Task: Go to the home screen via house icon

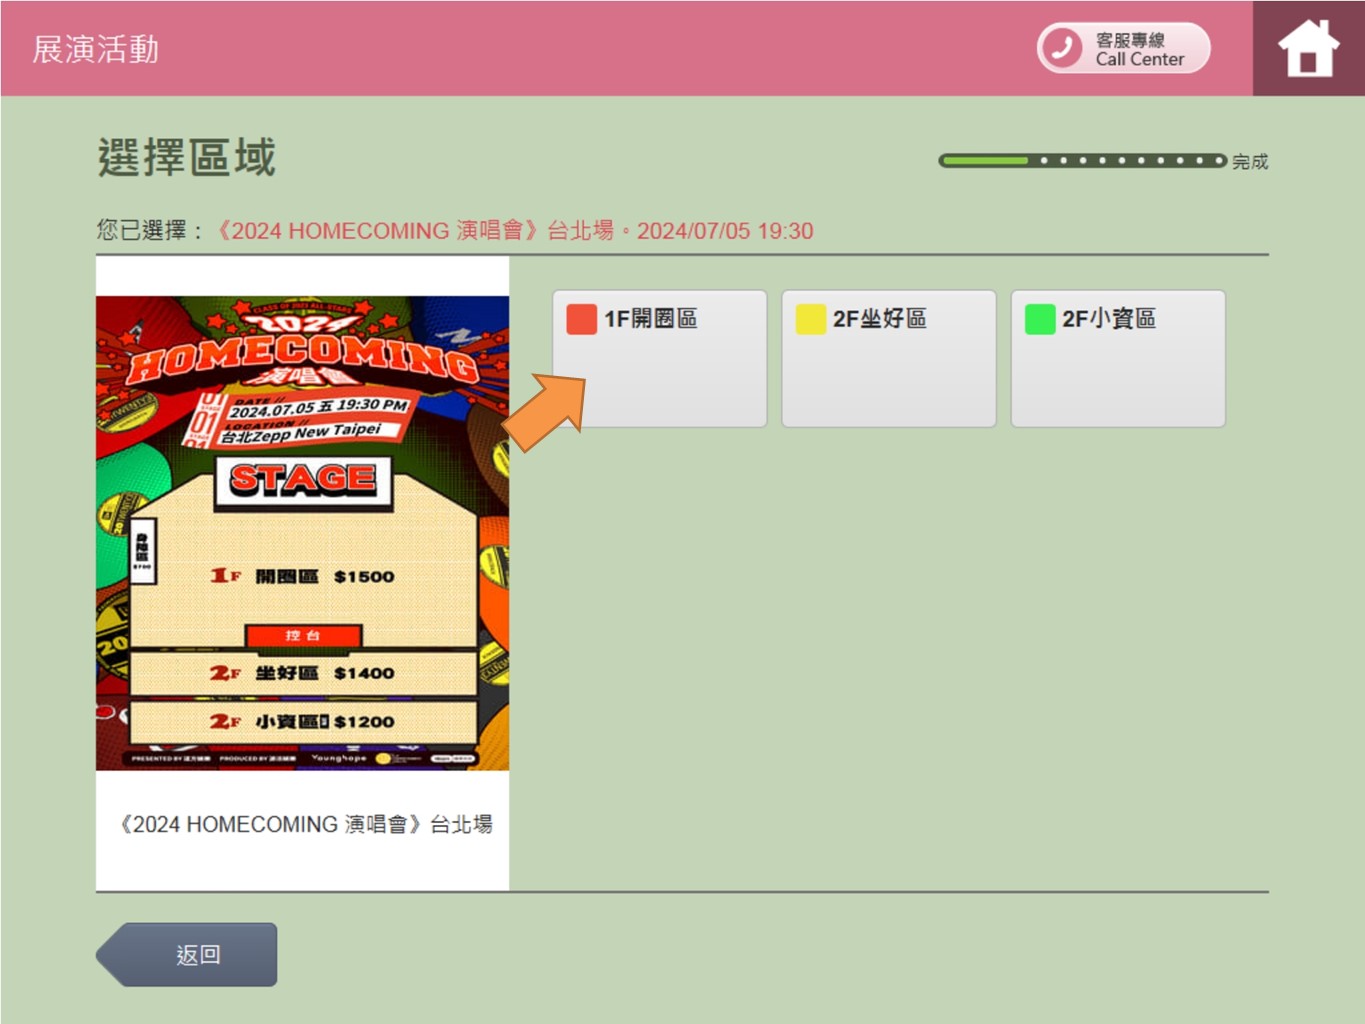Action: [x=1308, y=48]
